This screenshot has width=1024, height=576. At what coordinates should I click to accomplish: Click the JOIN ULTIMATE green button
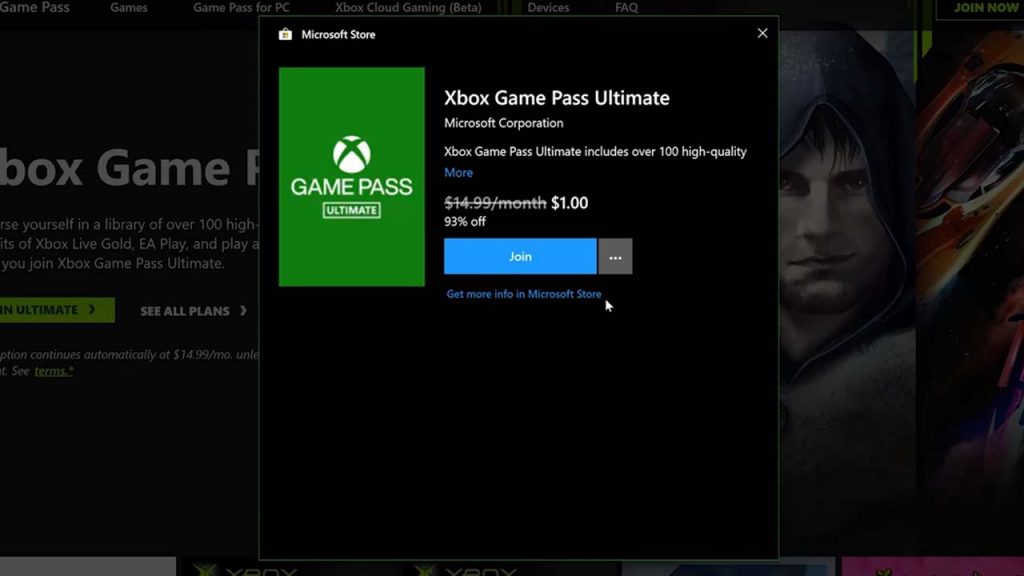coord(57,310)
